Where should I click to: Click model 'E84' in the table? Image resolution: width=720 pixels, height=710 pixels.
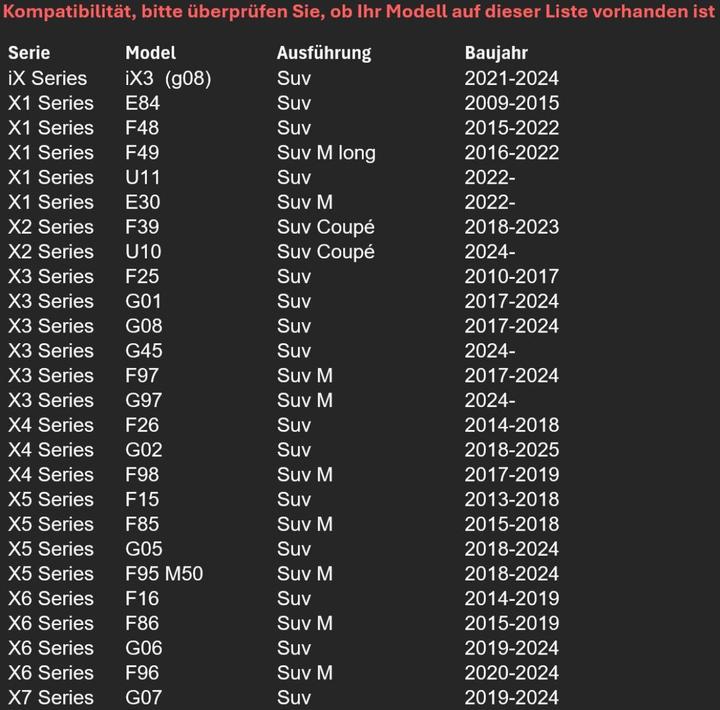click(x=142, y=103)
